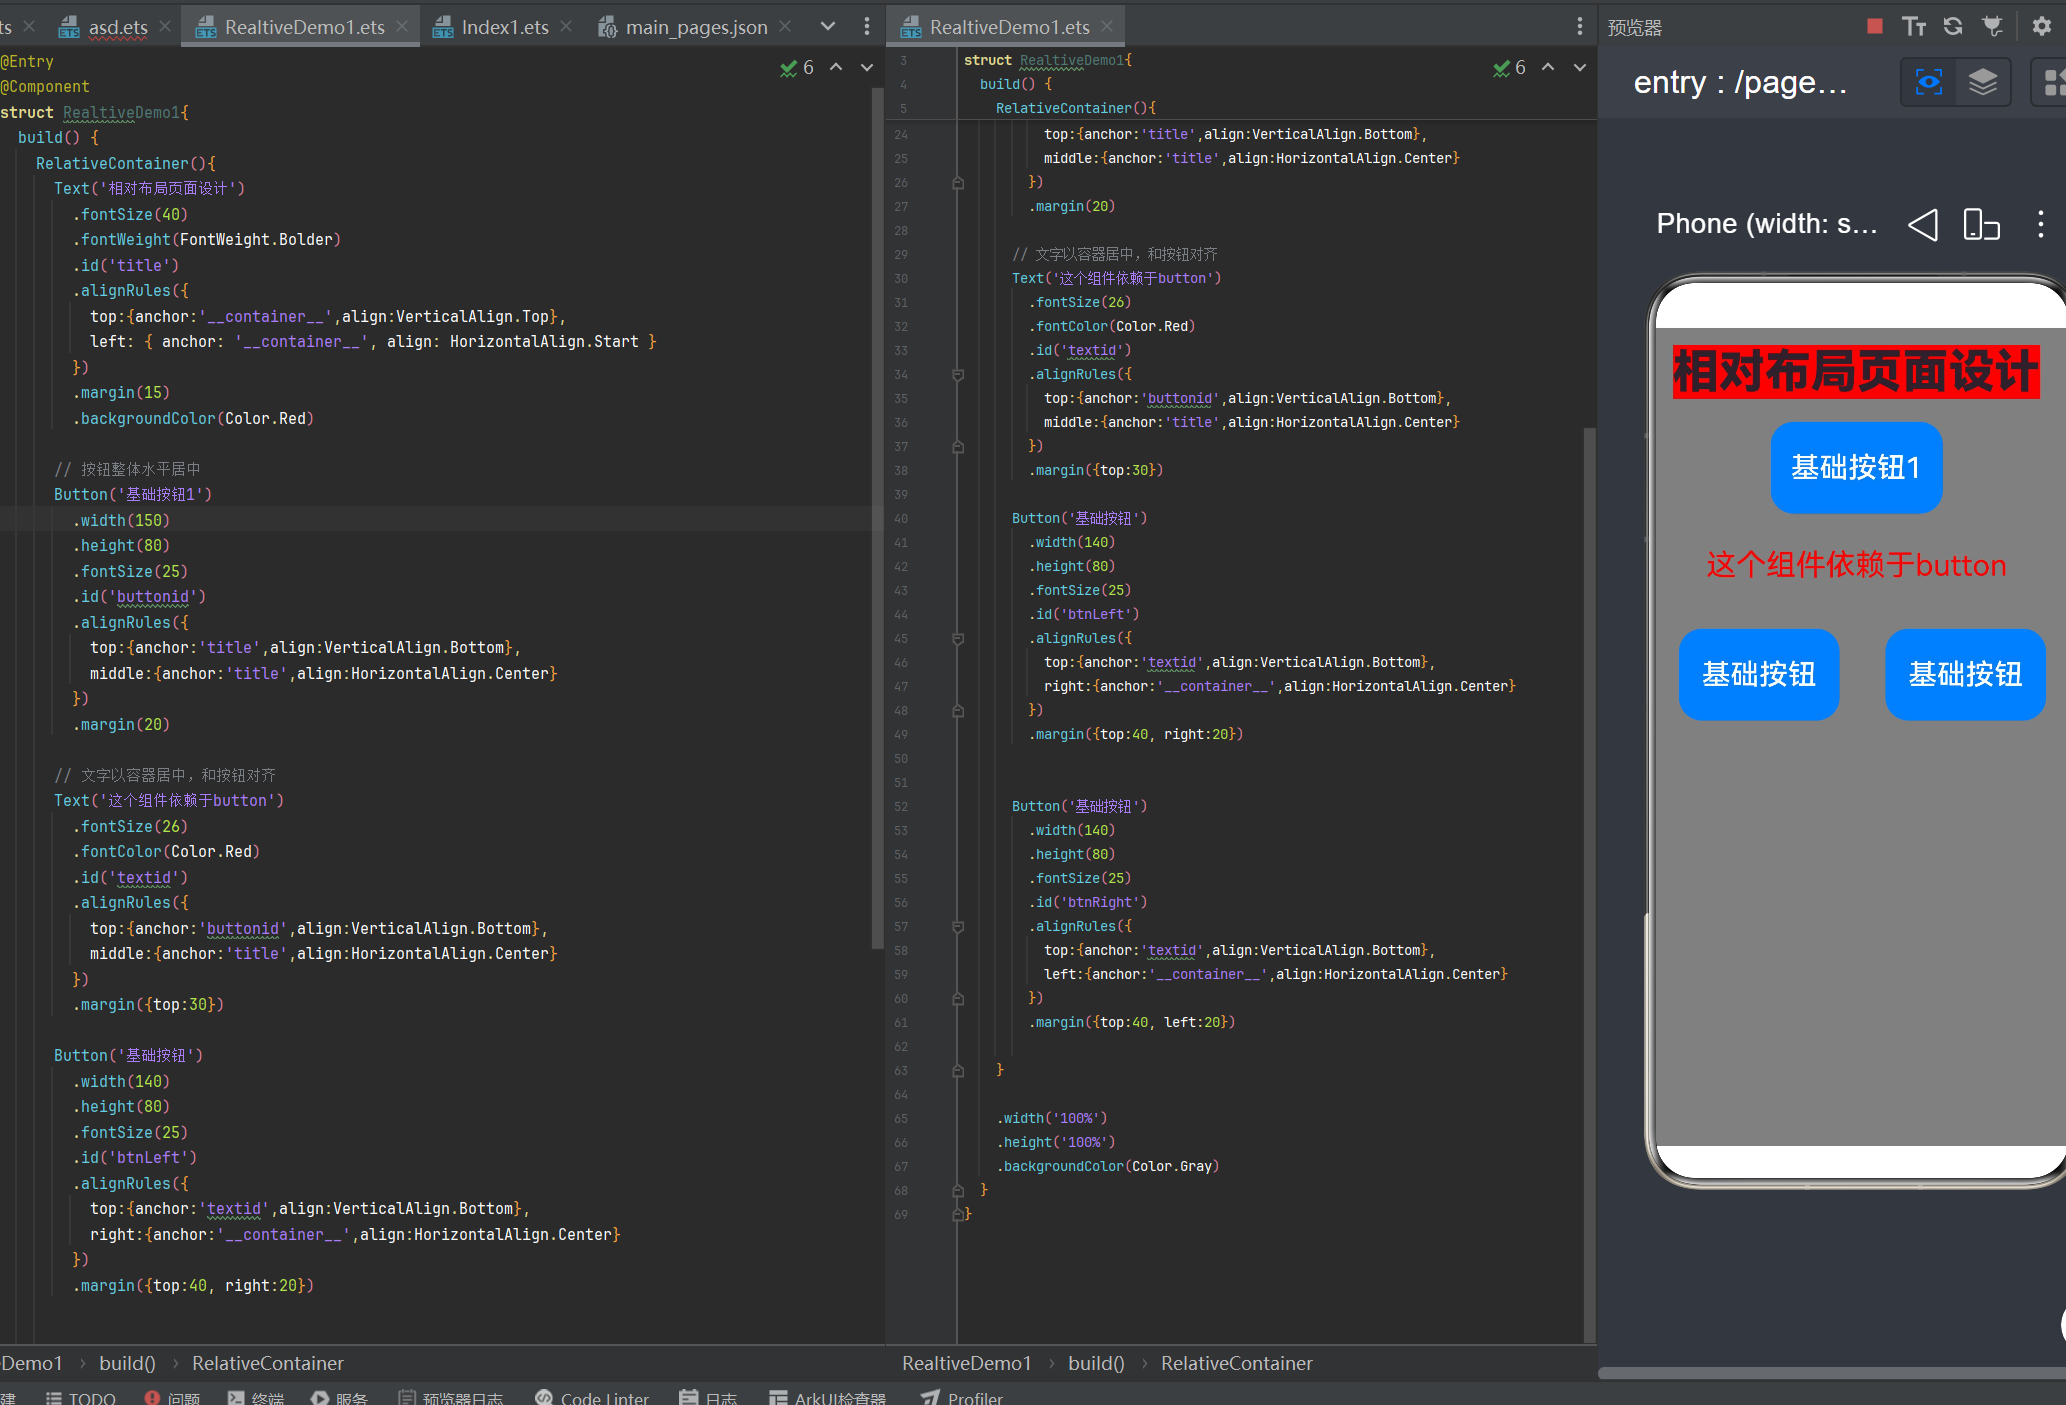
Task: Expand the hidden tabs dropdown in left editor
Action: (x=828, y=26)
